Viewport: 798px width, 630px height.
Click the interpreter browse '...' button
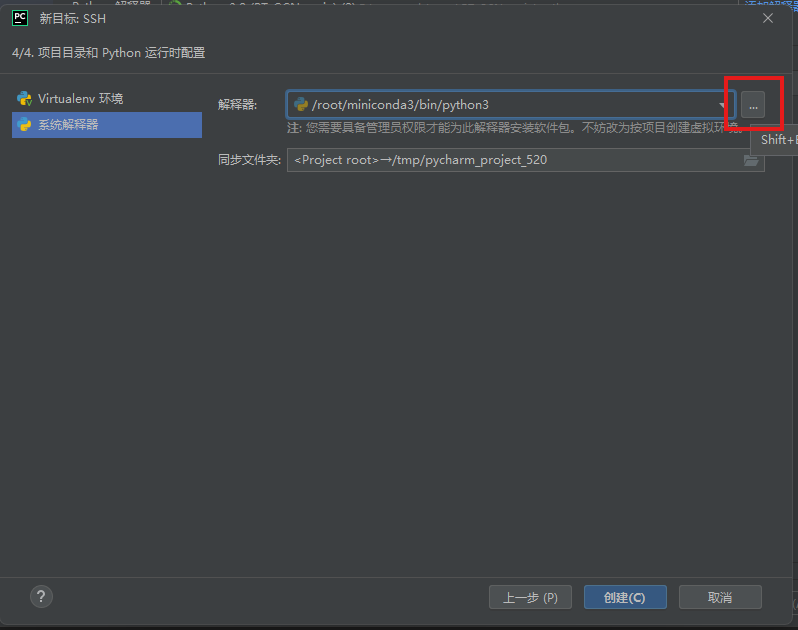pyautogui.click(x=753, y=105)
